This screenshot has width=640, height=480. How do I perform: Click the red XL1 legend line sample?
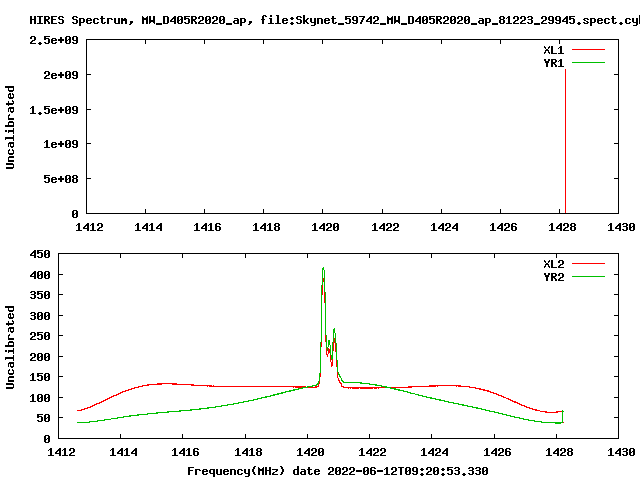pos(588,50)
